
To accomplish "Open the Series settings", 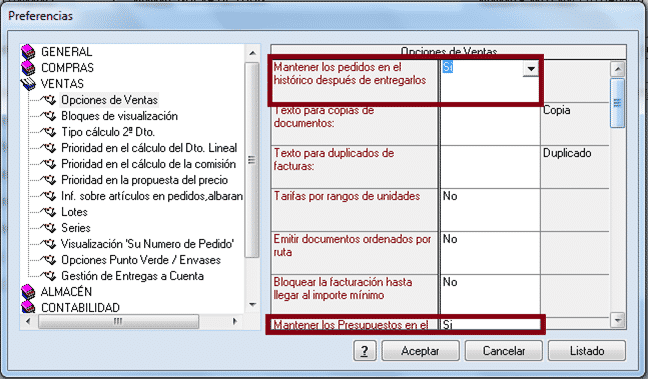I will click(76, 228).
